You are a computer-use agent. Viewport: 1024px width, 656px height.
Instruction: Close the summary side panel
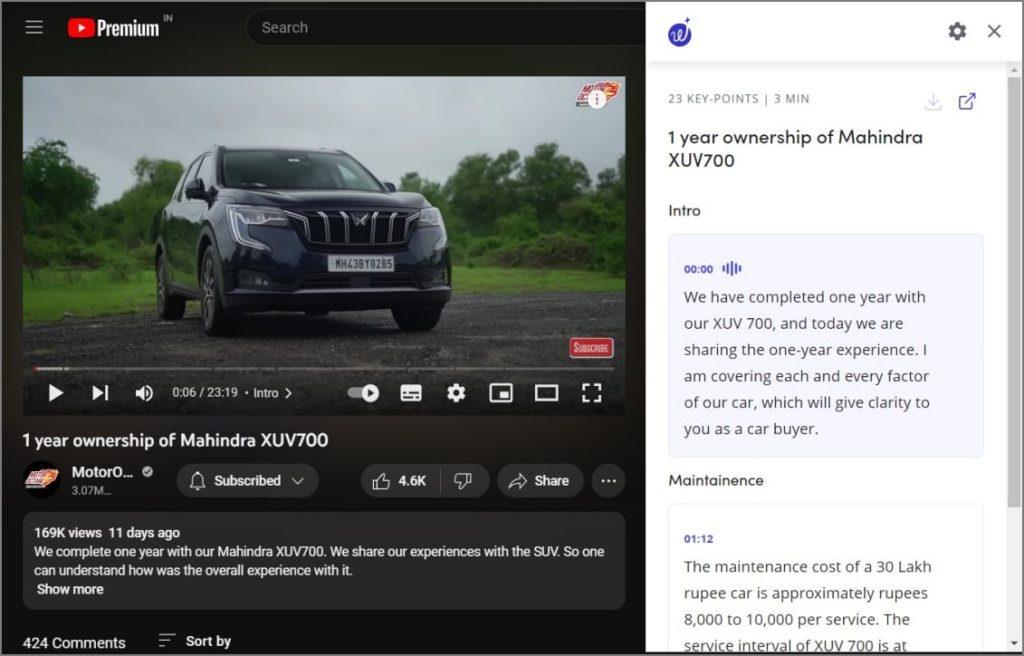[994, 31]
